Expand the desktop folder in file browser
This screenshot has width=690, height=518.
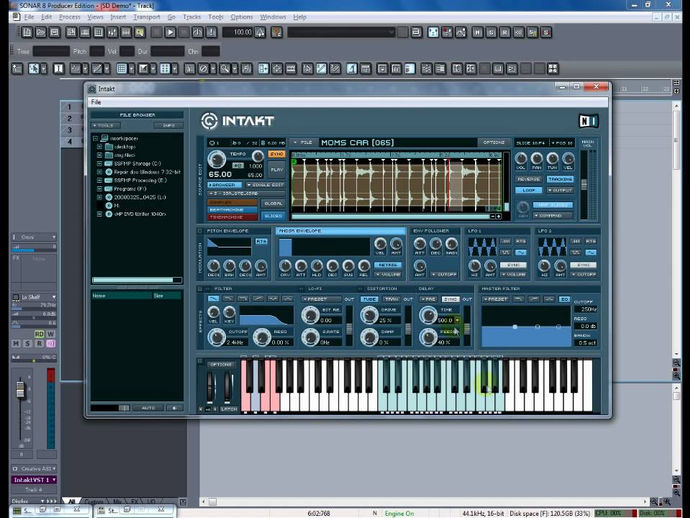tap(99, 147)
